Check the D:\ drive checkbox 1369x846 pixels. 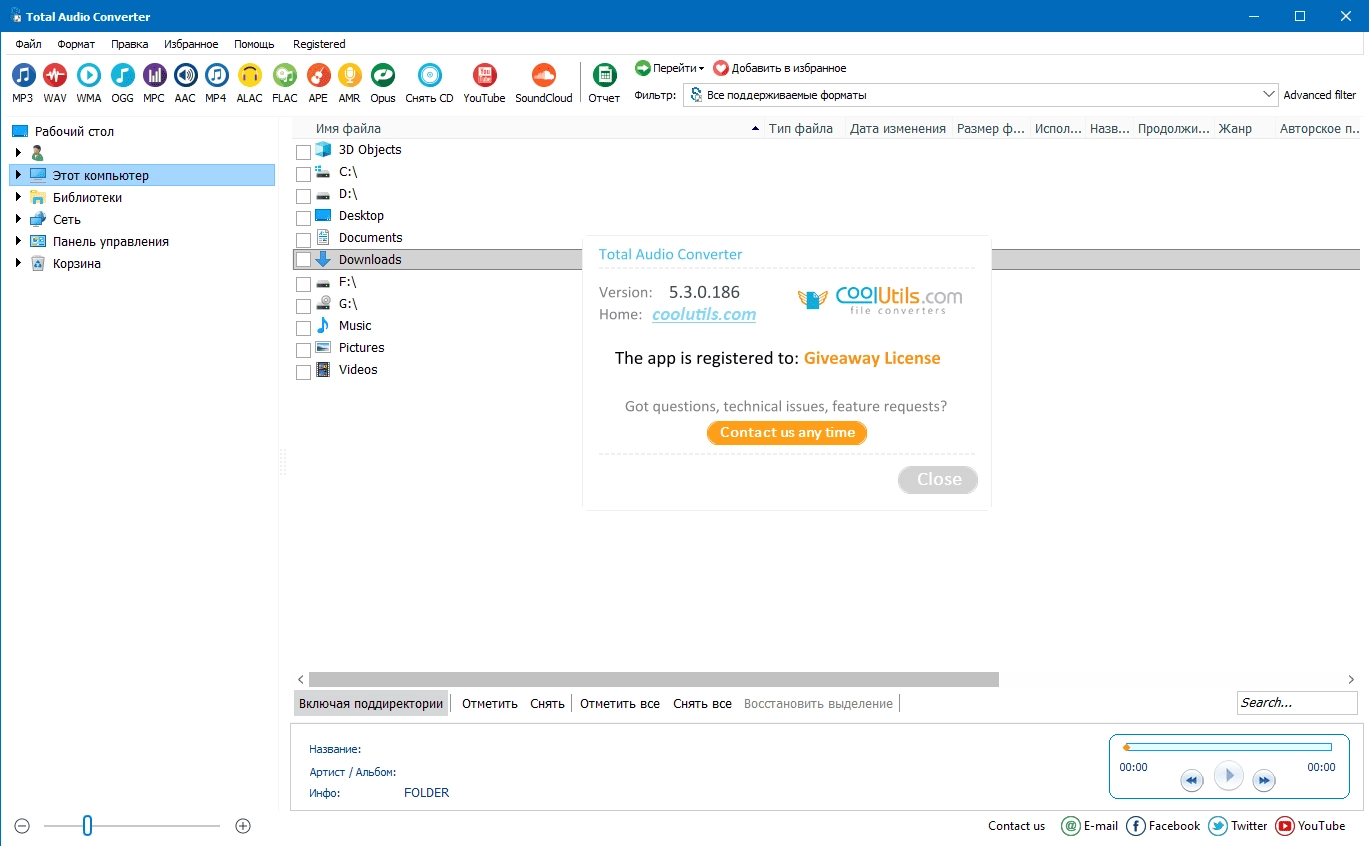304,196
